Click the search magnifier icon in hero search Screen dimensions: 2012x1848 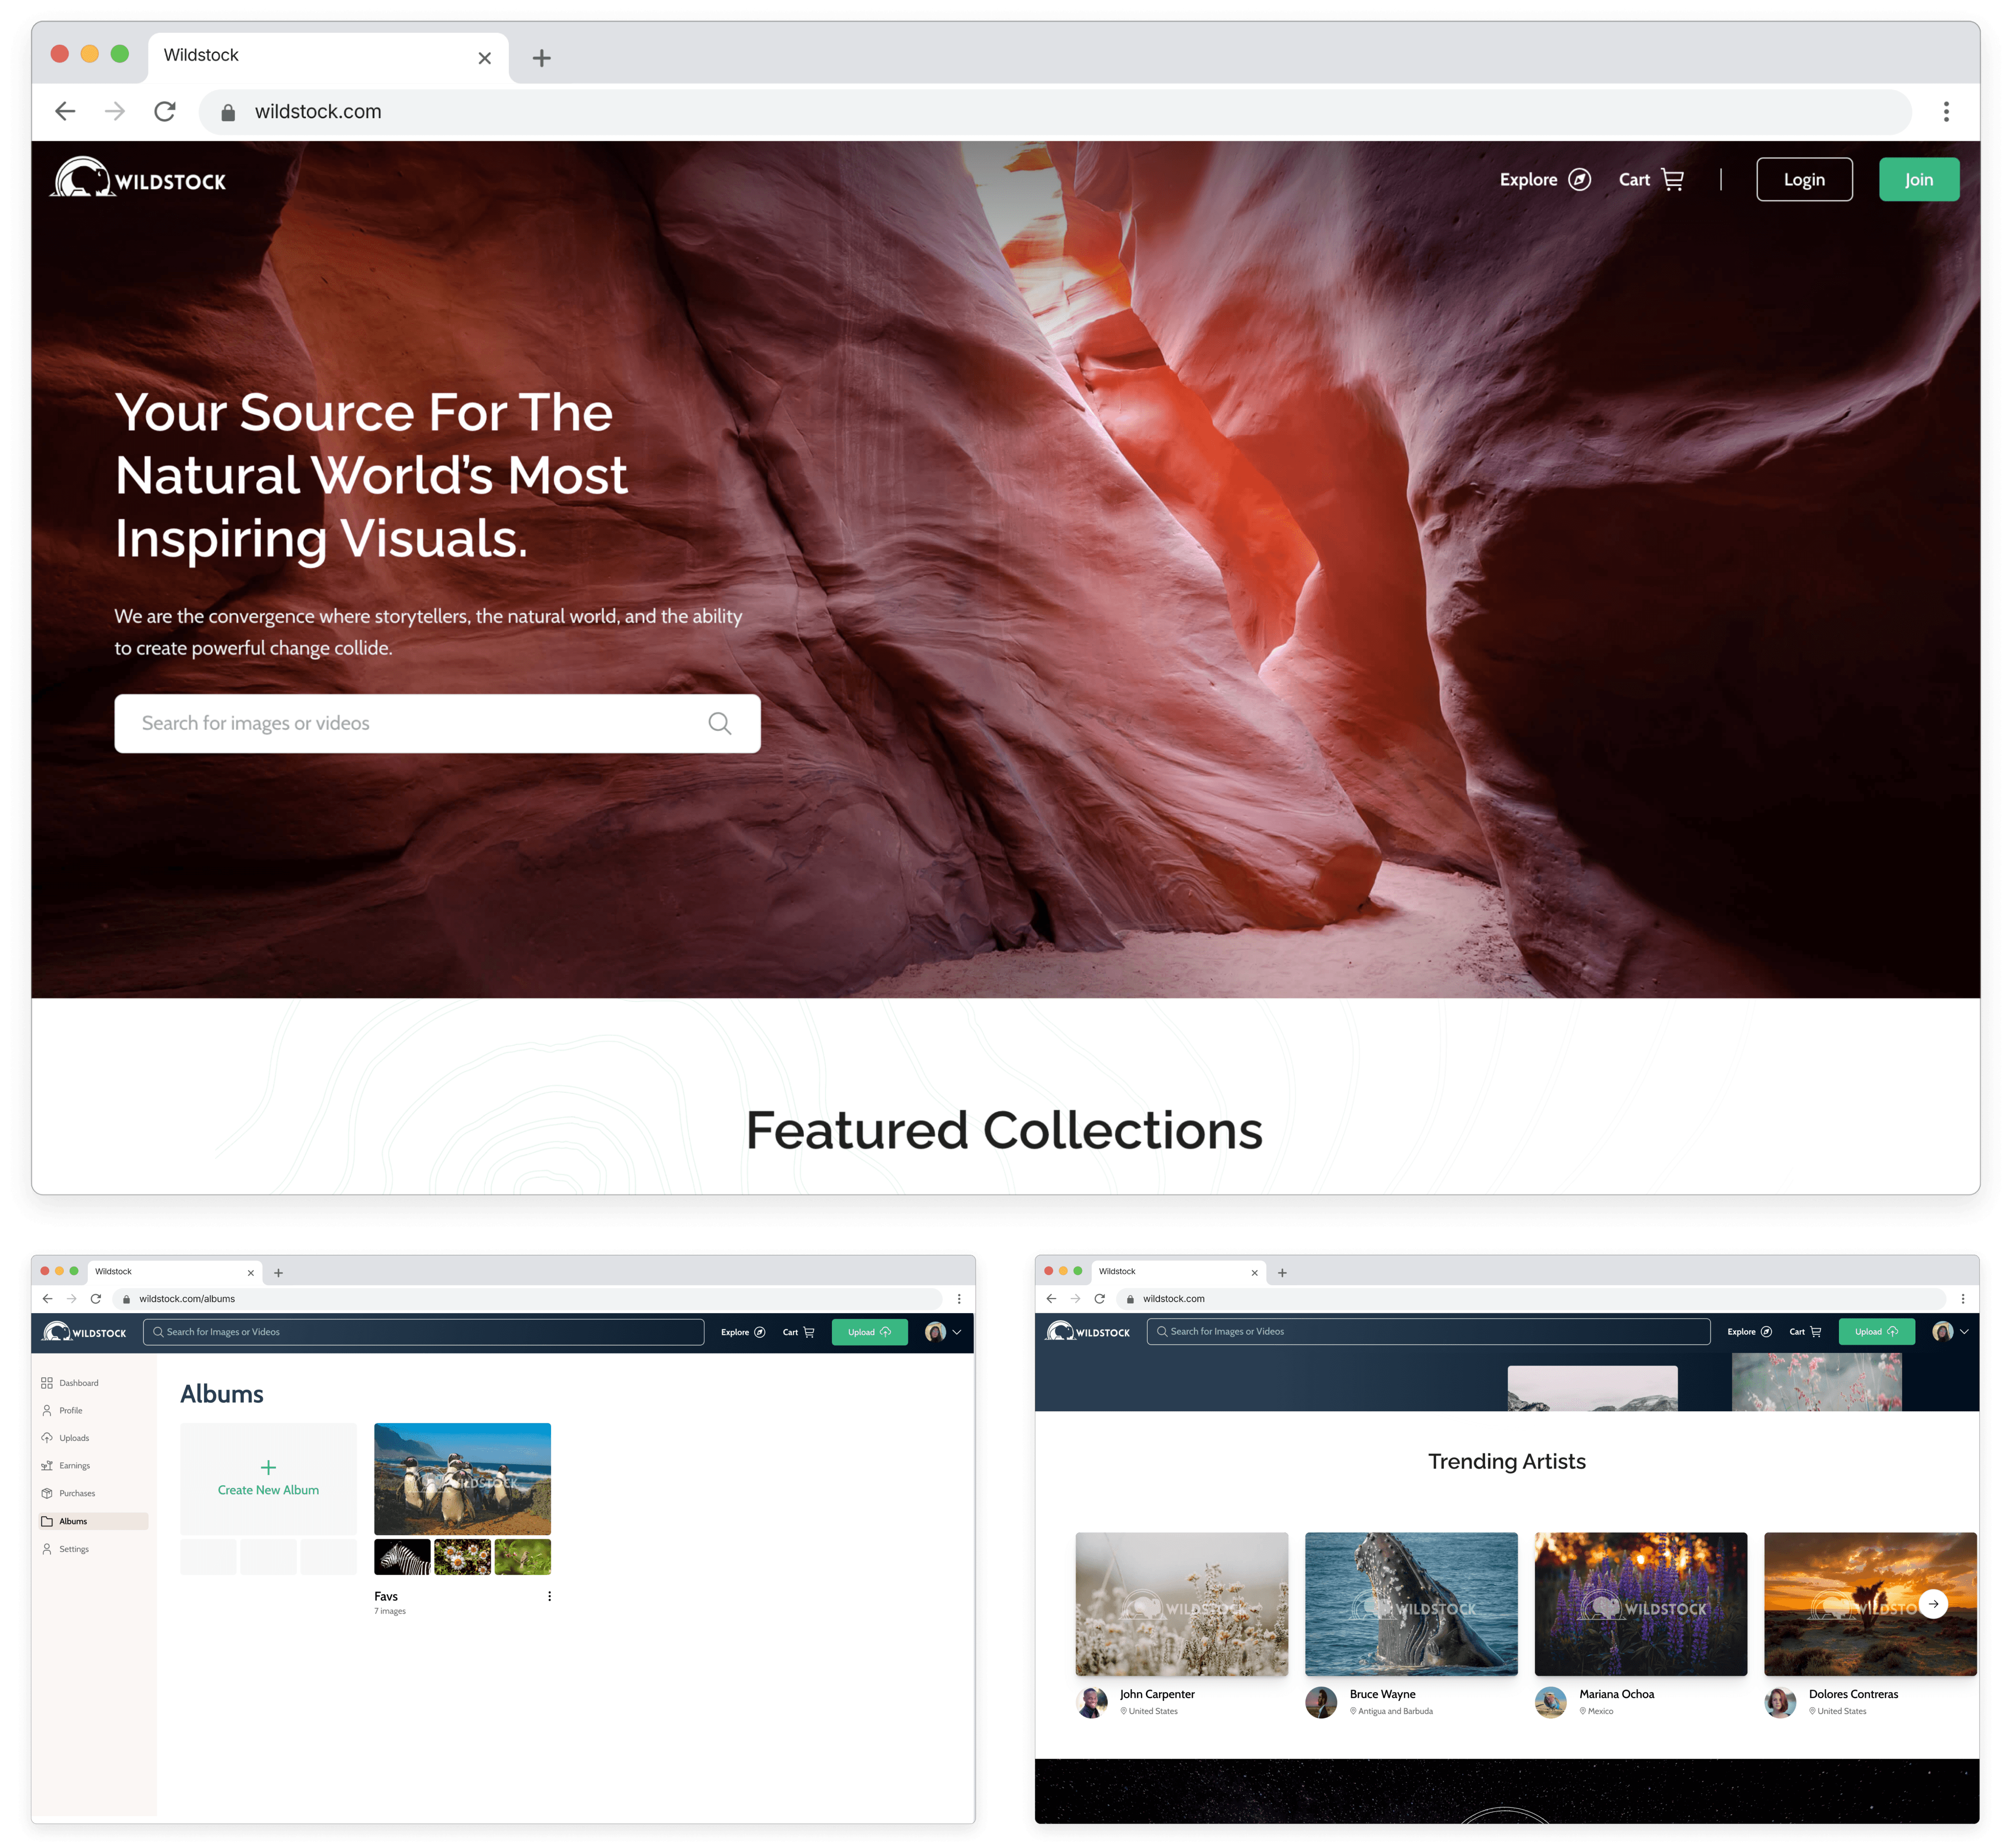click(x=719, y=723)
